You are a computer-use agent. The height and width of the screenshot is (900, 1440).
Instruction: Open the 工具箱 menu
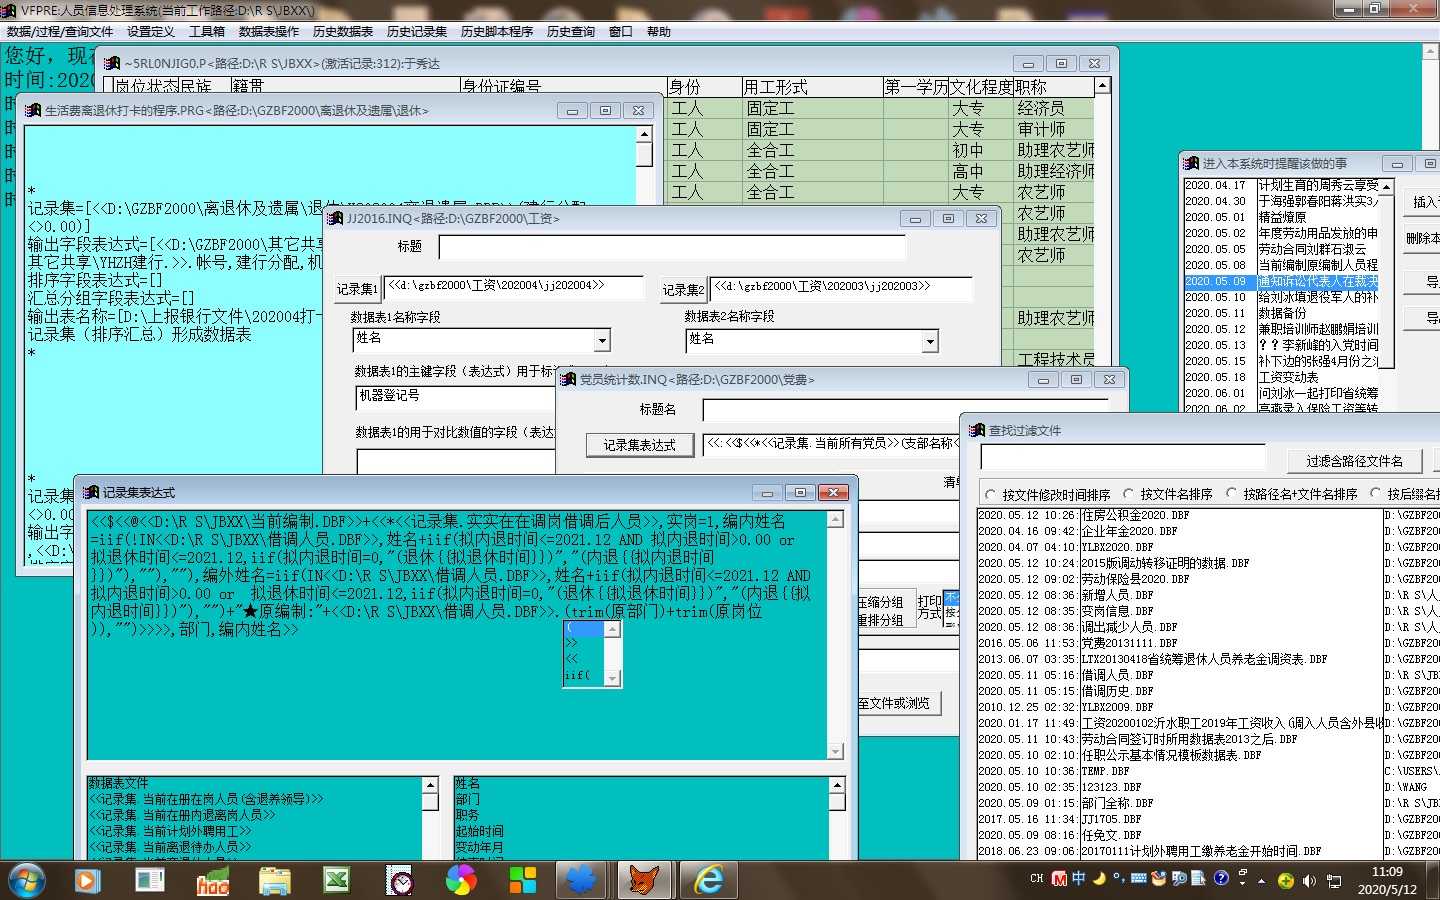[x=206, y=32]
